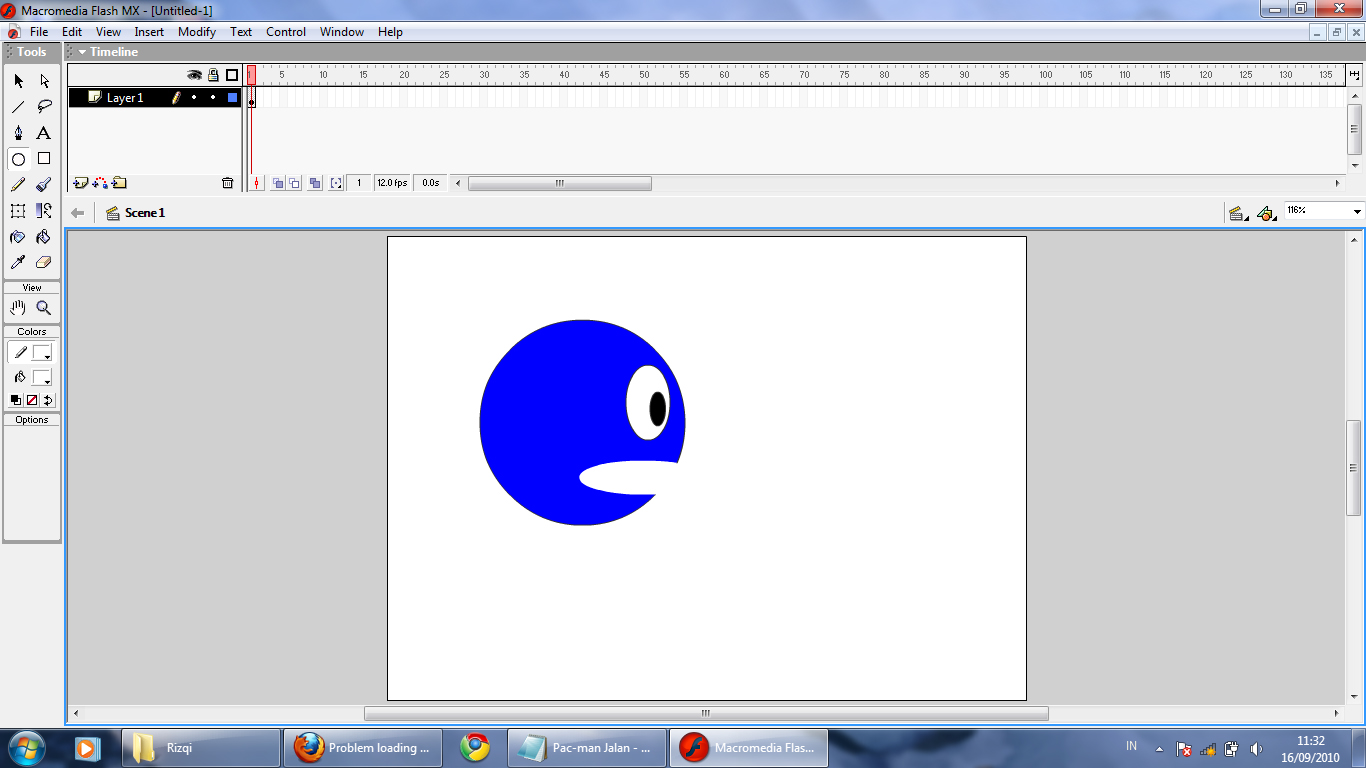This screenshot has height=768, width=1366.
Task: Open the Windows Start menu
Action: point(25,747)
